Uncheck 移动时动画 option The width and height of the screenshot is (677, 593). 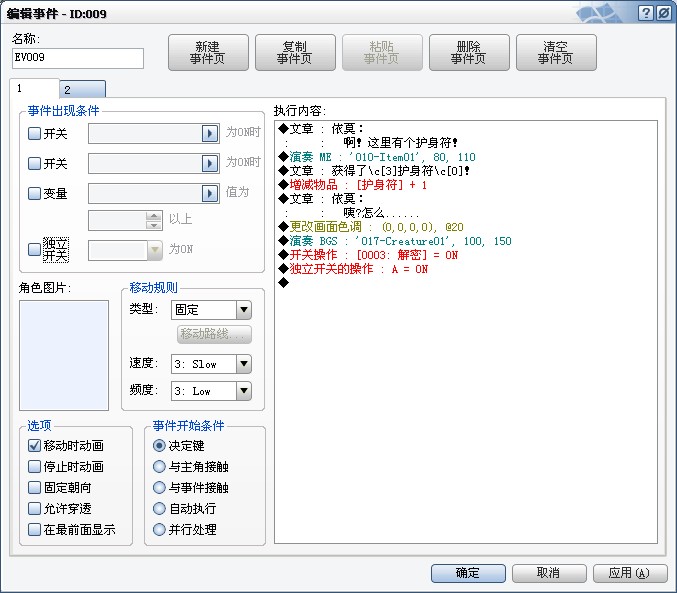tap(34, 445)
